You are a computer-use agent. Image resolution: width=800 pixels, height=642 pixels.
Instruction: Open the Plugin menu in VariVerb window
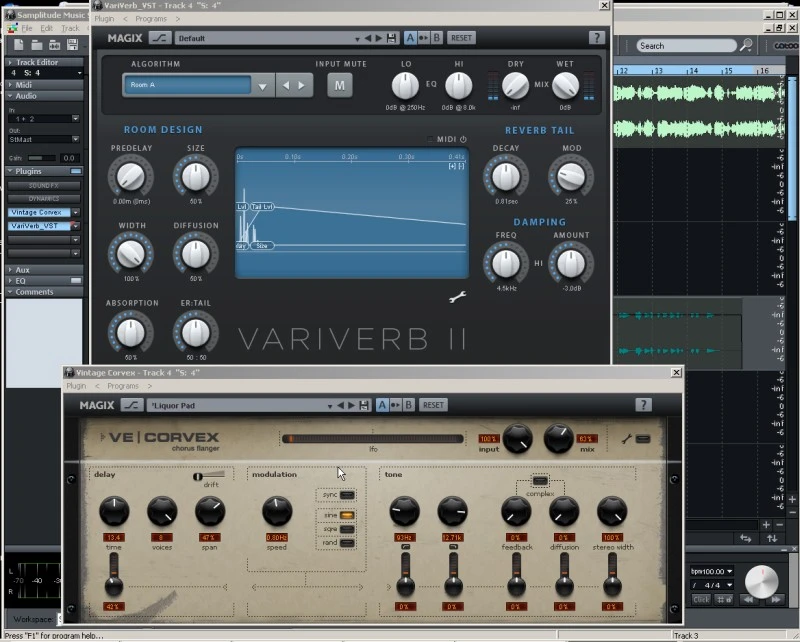104,19
